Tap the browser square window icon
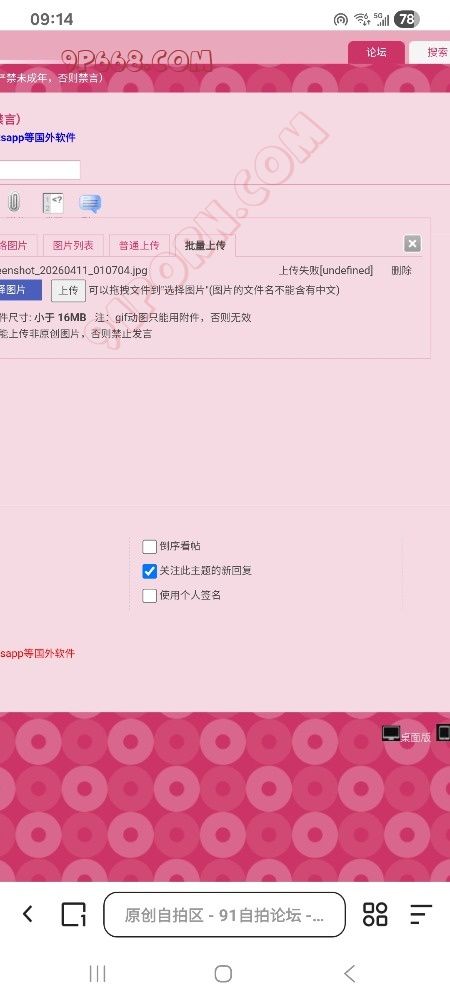 click(x=73, y=915)
